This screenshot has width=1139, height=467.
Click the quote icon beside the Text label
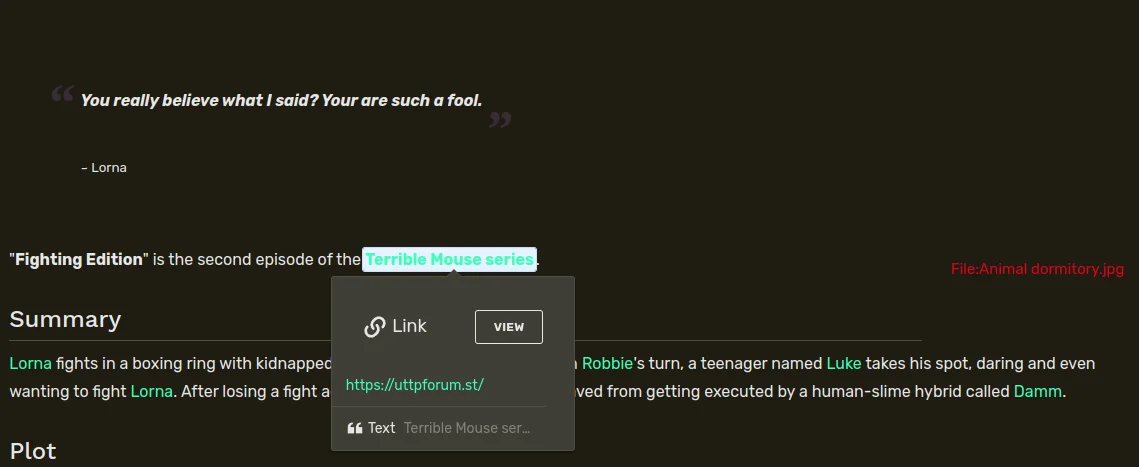(354, 428)
